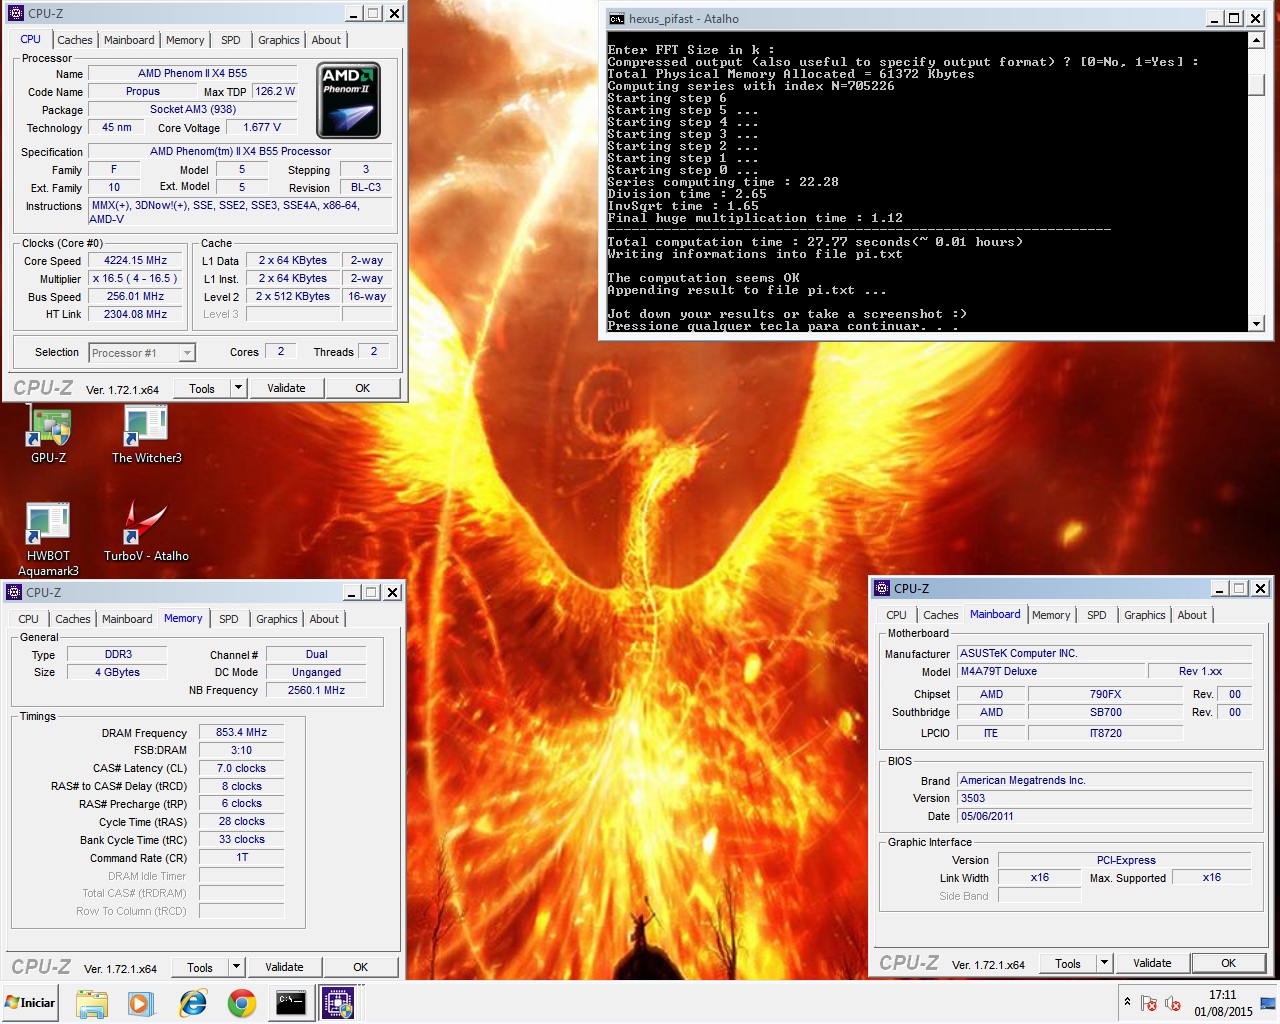Switch to the command prompt taskbar icon
The width and height of the screenshot is (1280, 1024).
tap(291, 1003)
